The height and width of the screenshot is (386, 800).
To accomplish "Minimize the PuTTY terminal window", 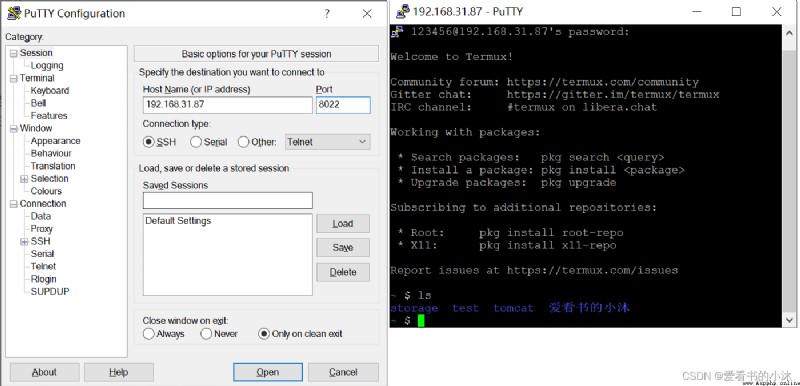I will (696, 11).
